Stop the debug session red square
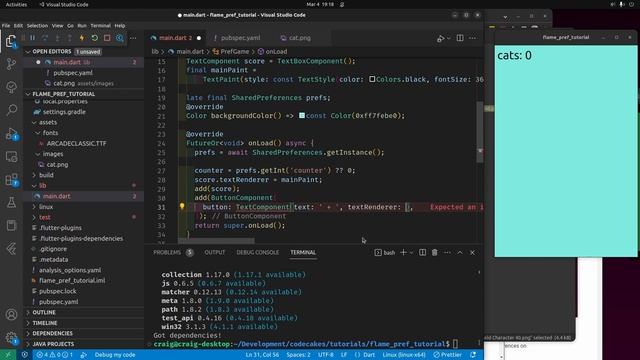Image resolution: width=640 pixels, height=360 pixels. point(107,38)
